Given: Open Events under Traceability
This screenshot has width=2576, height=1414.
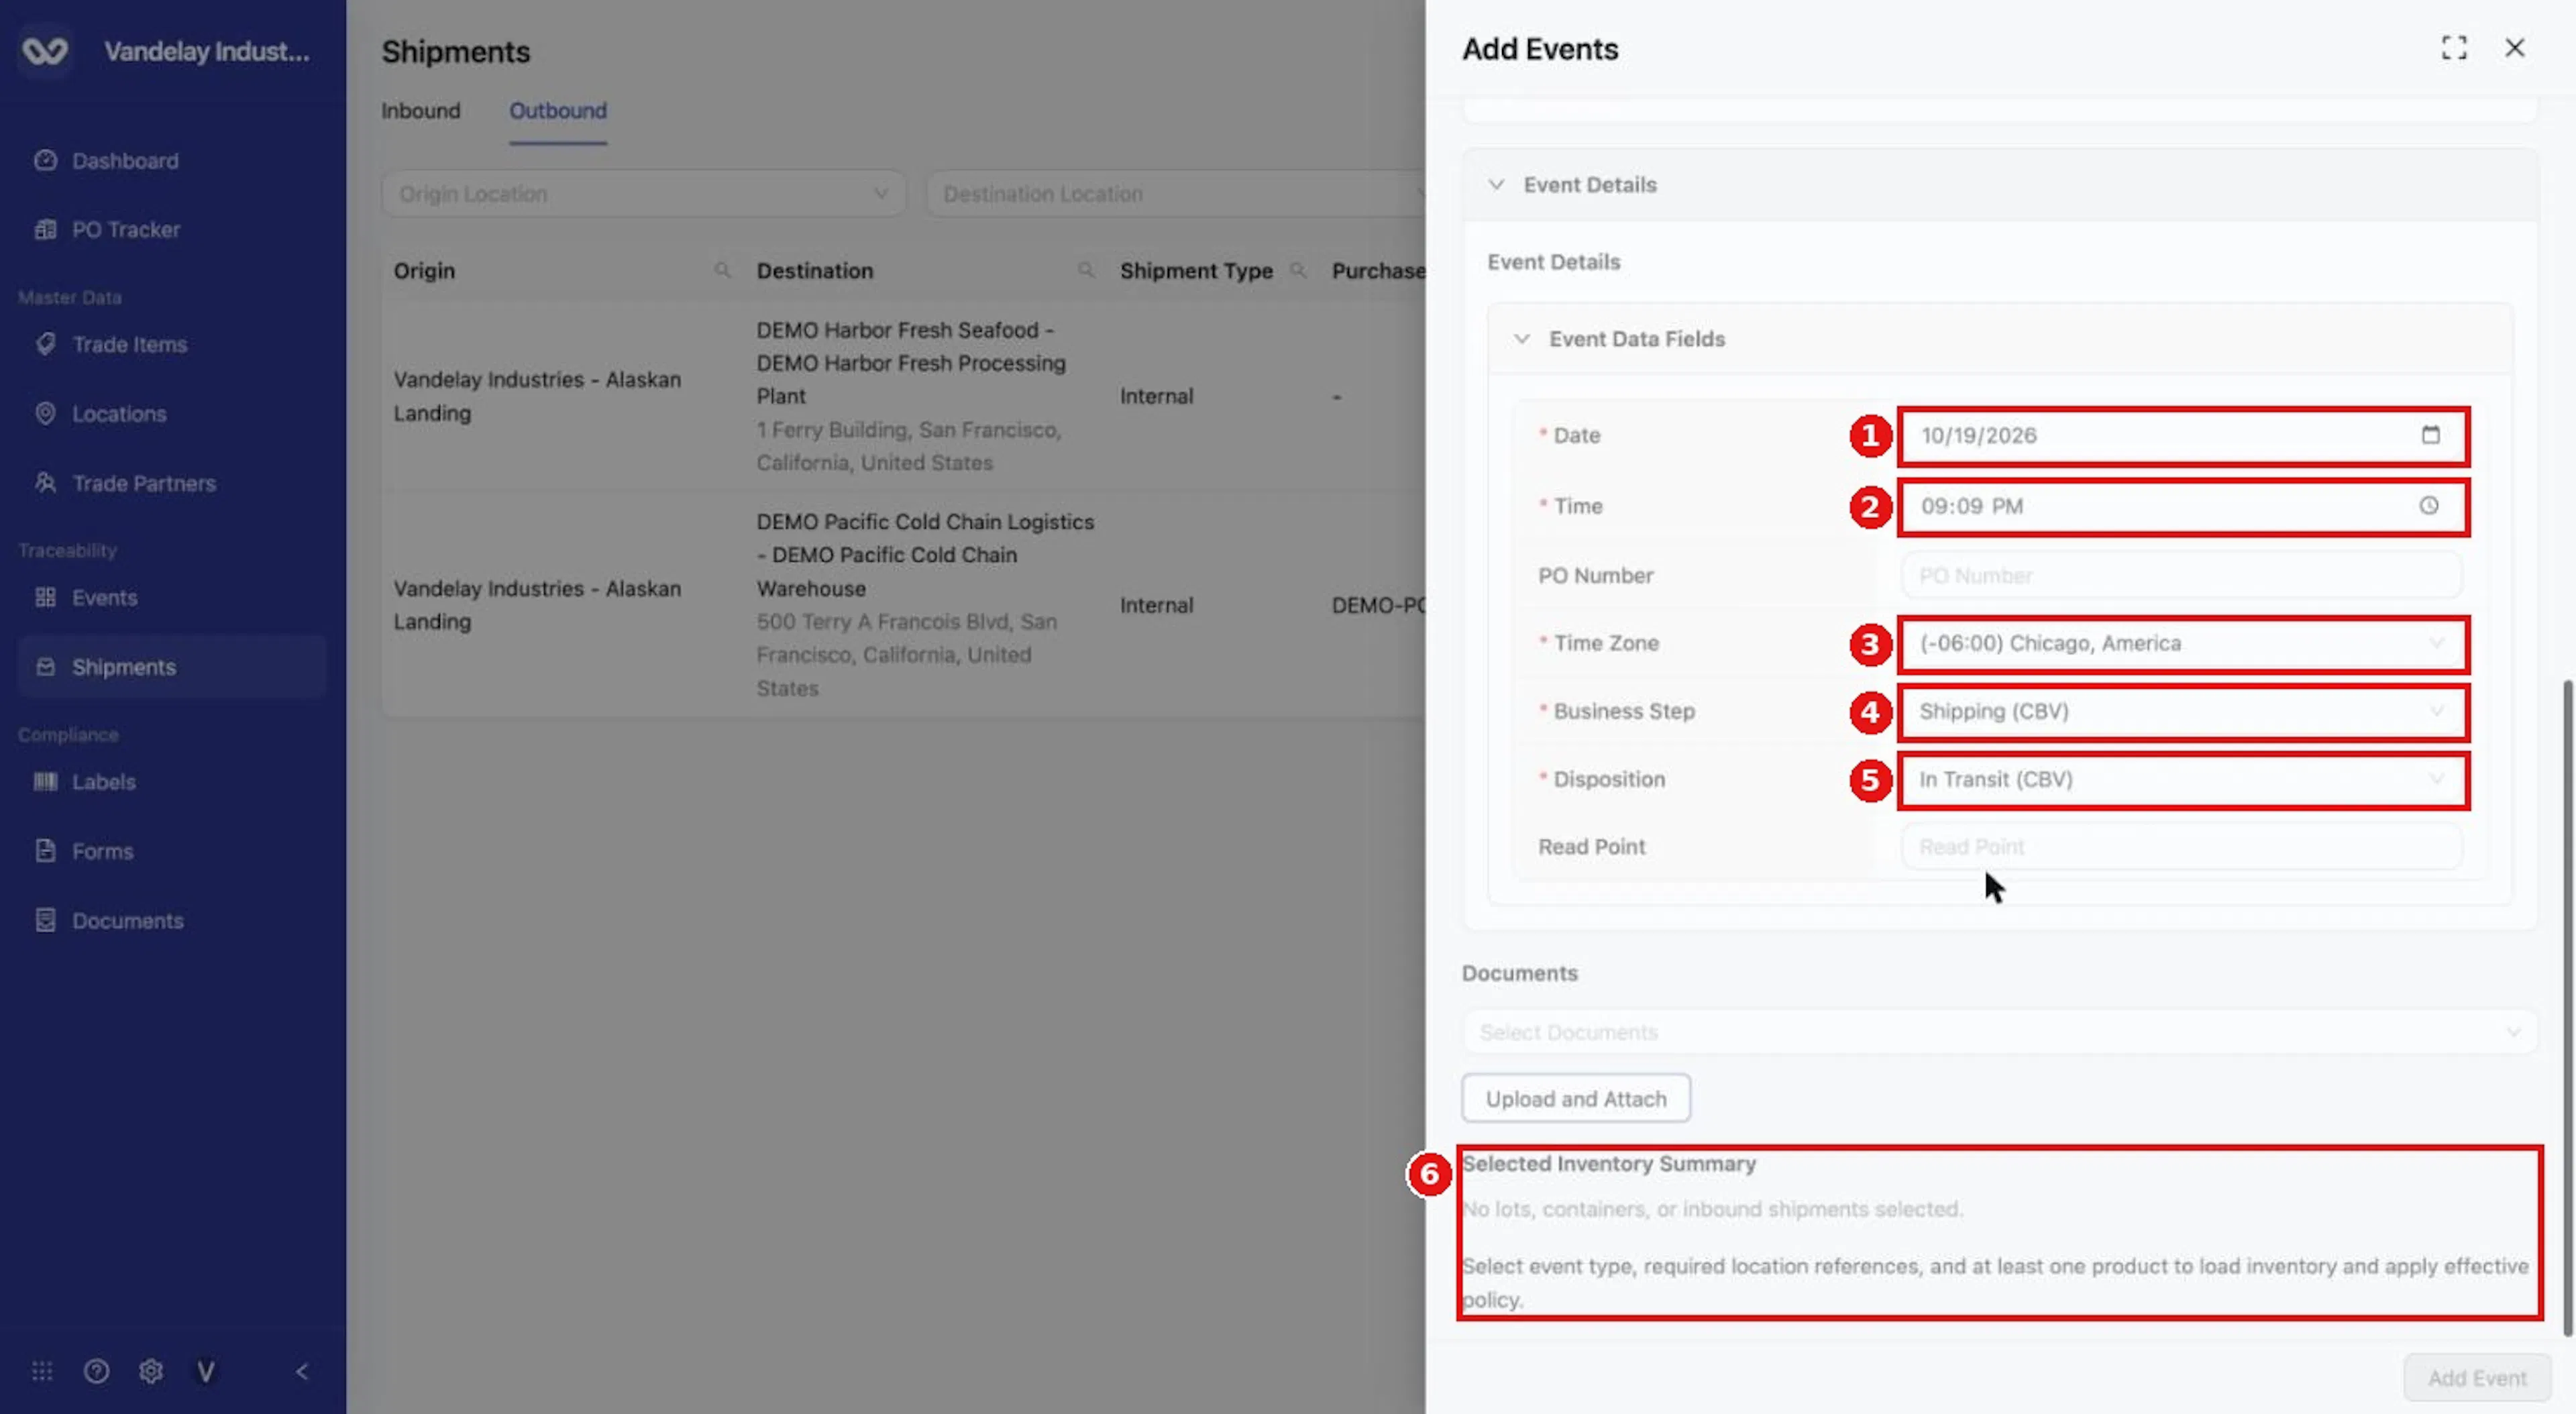Looking at the screenshot, I should [x=104, y=597].
